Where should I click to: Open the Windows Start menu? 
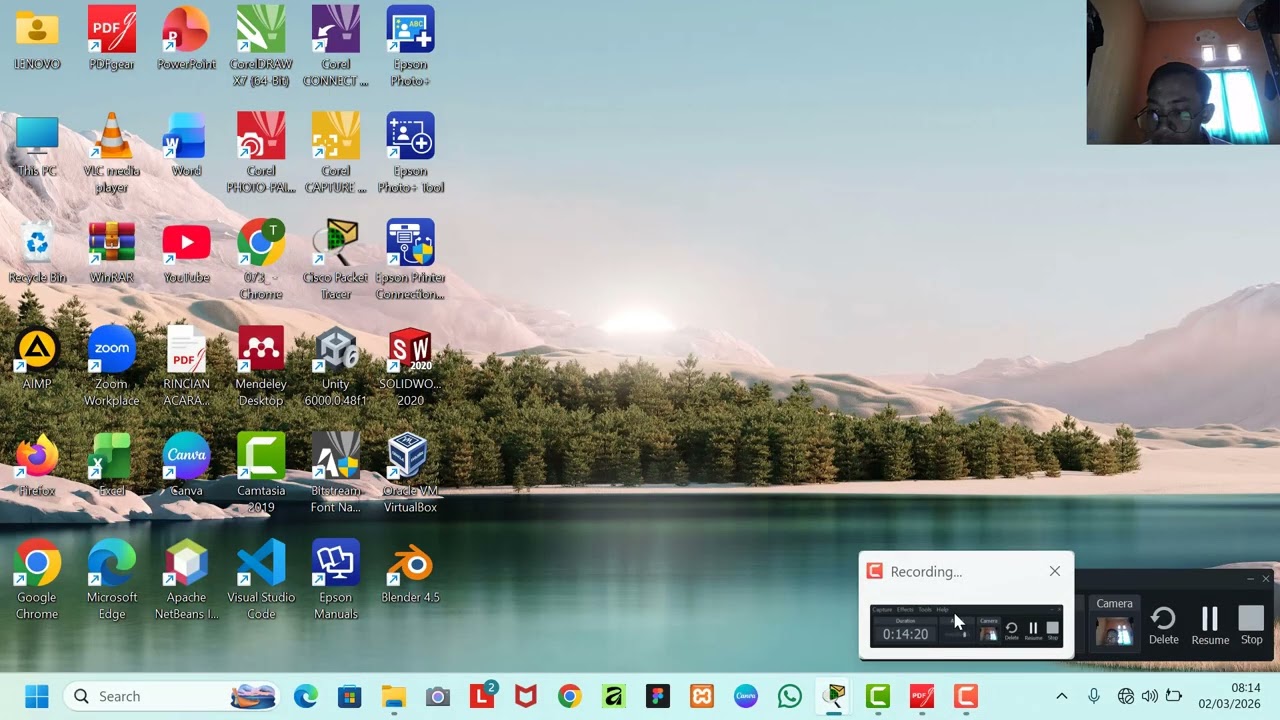pos(37,696)
